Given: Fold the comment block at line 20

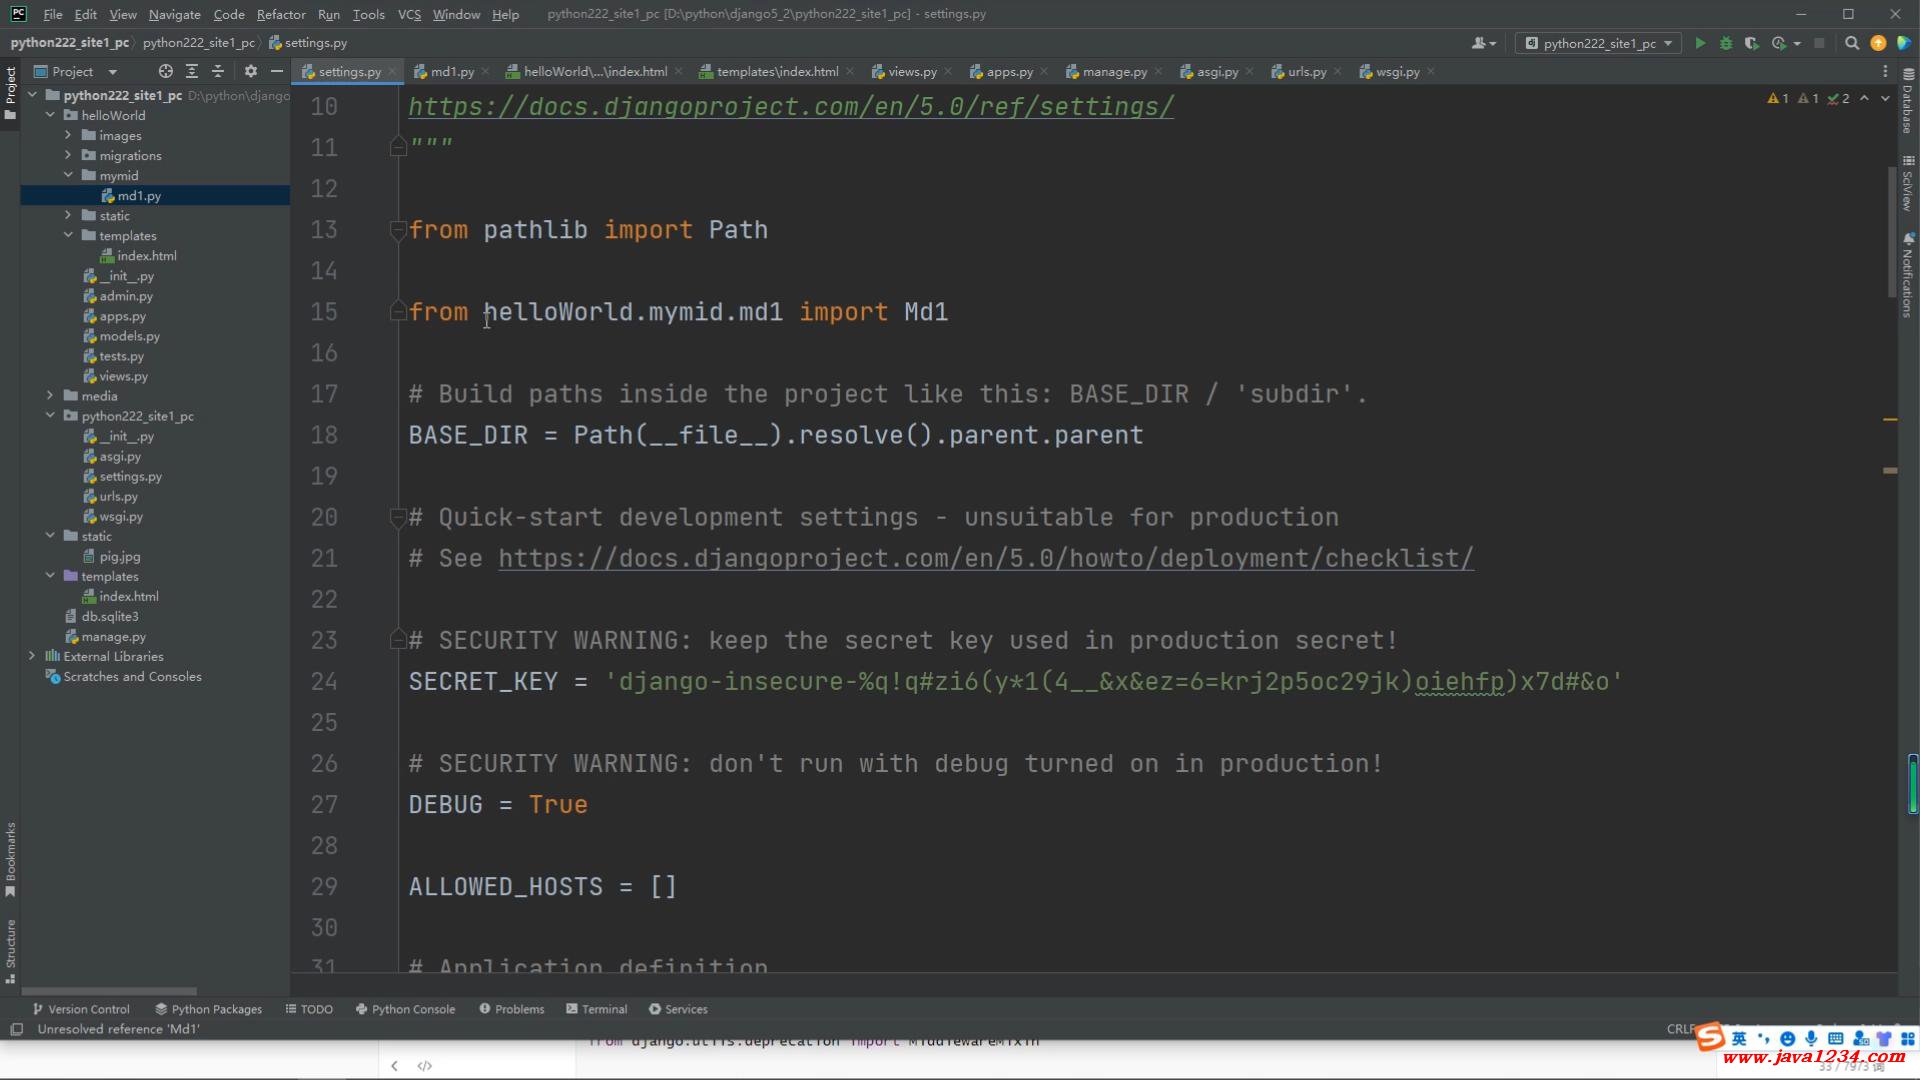Looking at the screenshot, I should [398, 517].
